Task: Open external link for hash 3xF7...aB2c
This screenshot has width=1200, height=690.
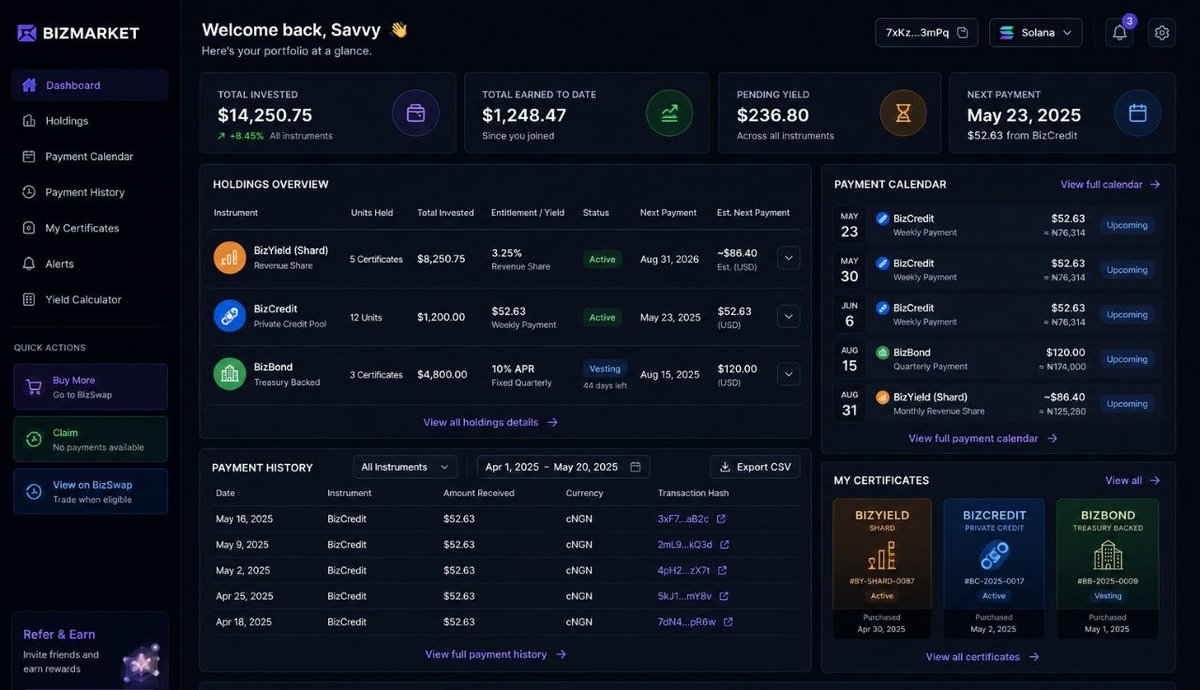Action: point(721,519)
